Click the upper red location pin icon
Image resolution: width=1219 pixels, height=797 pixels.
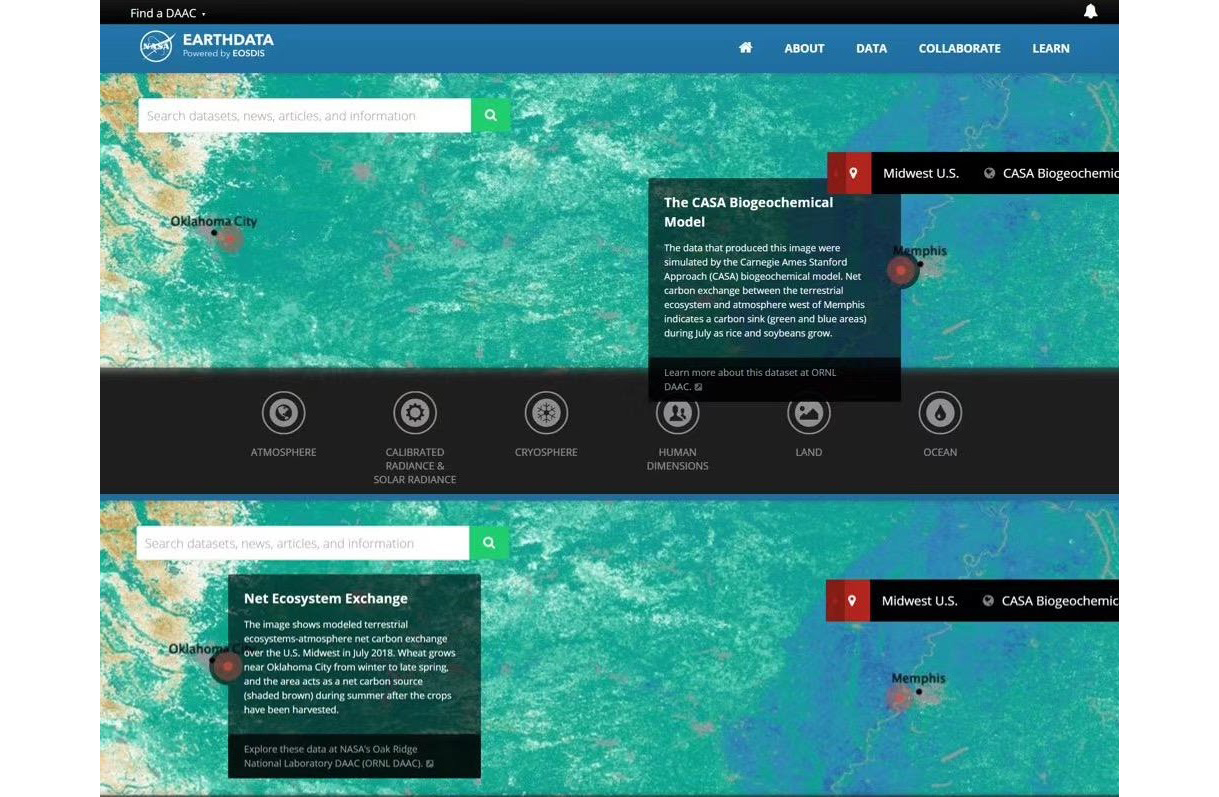click(853, 173)
